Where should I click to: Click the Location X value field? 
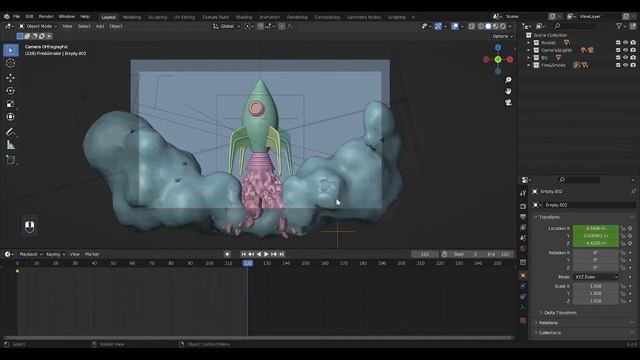pos(596,229)
